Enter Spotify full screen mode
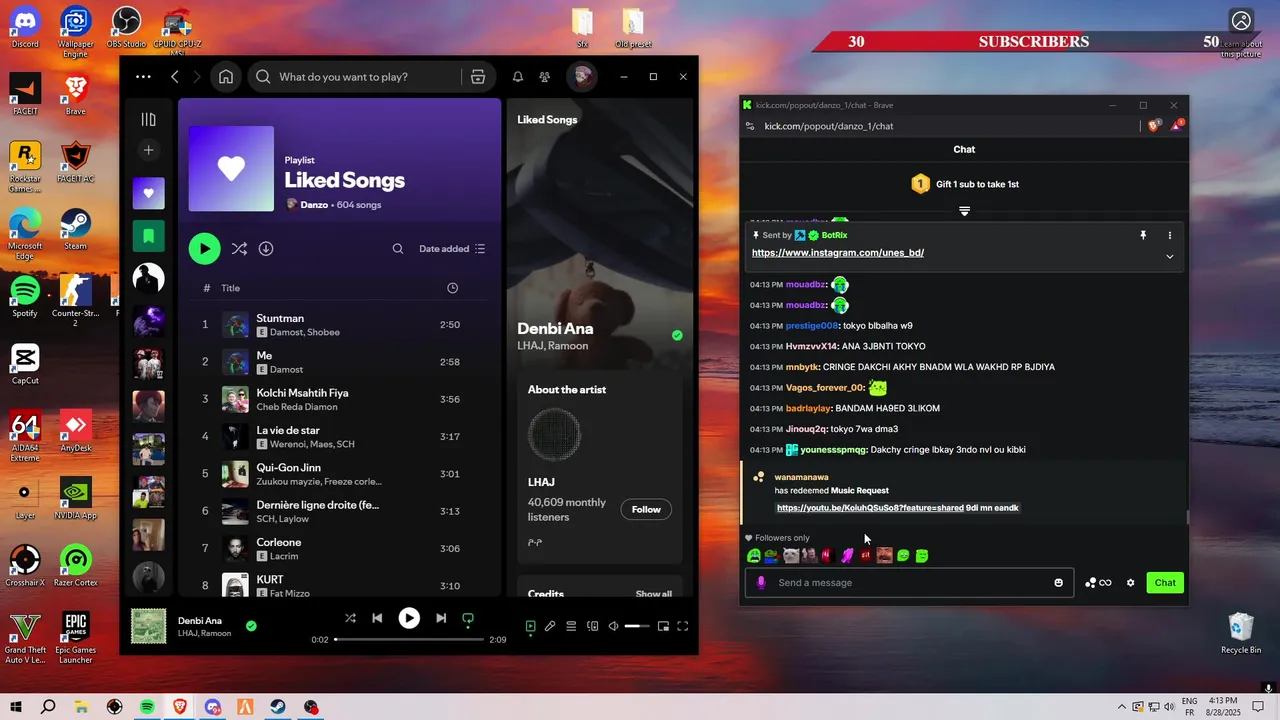 coord(683,626)
